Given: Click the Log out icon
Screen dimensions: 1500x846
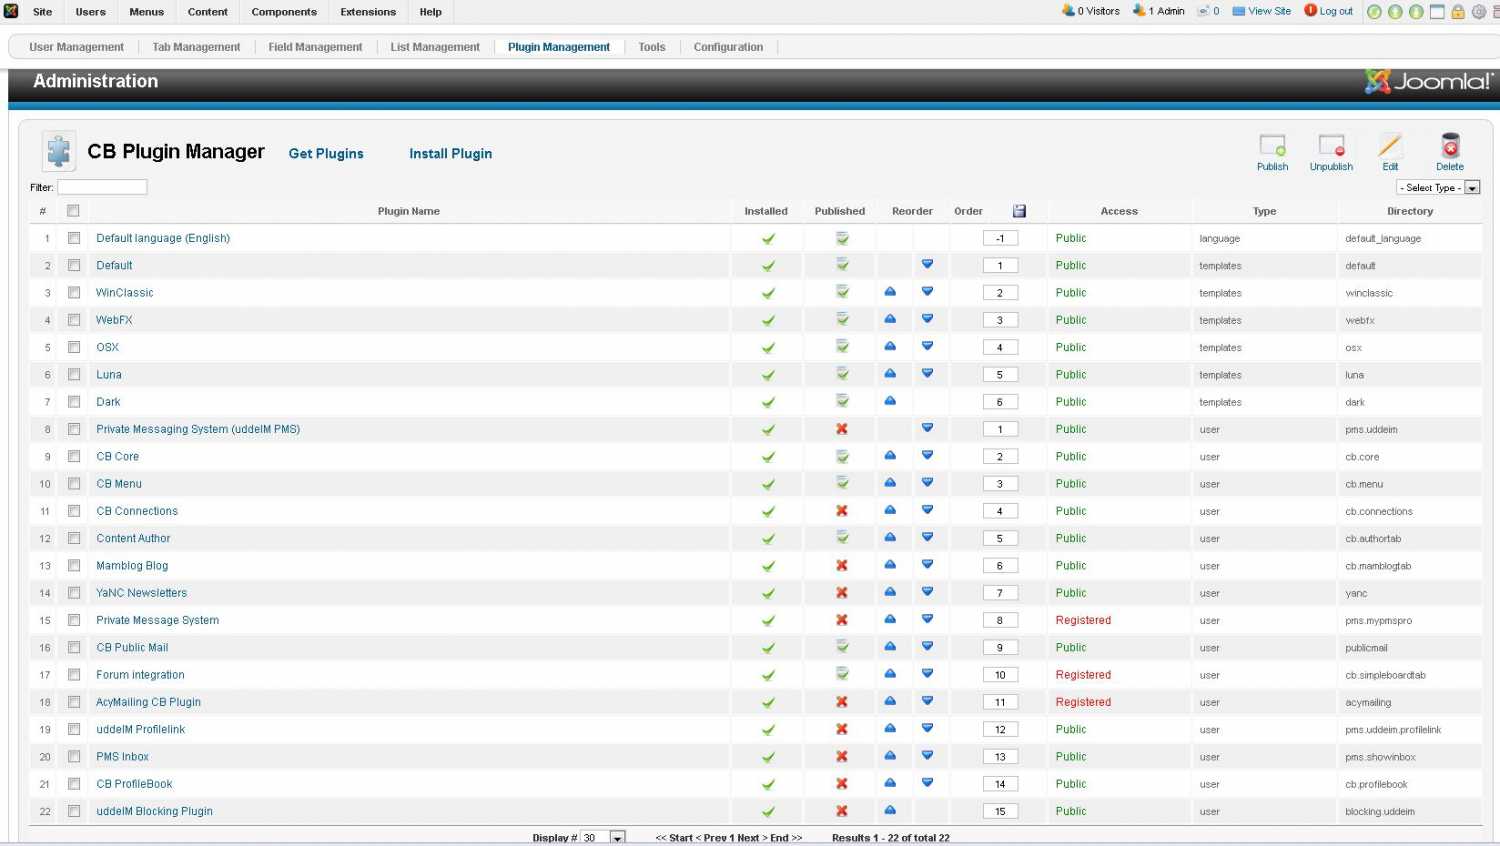Looking at the screenshot, I should (1310, 11).
